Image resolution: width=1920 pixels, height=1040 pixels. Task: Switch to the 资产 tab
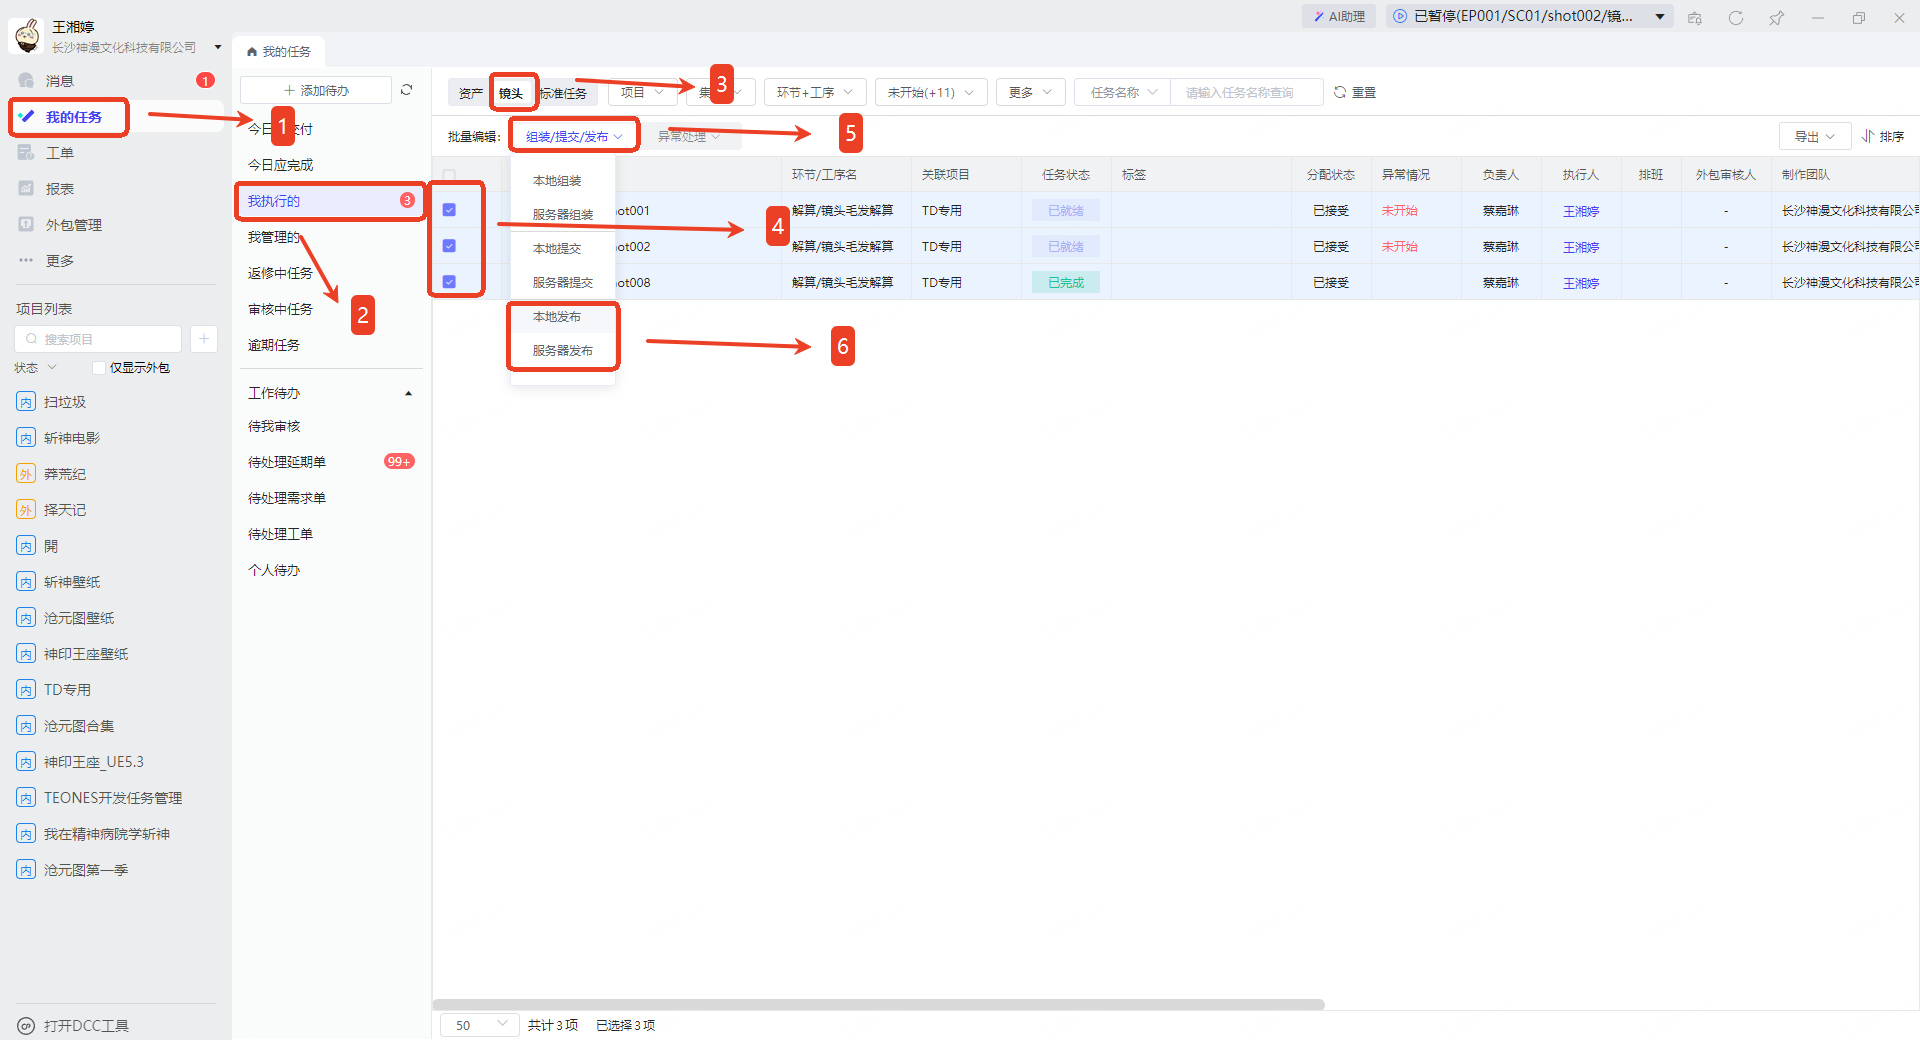point(470,93)
